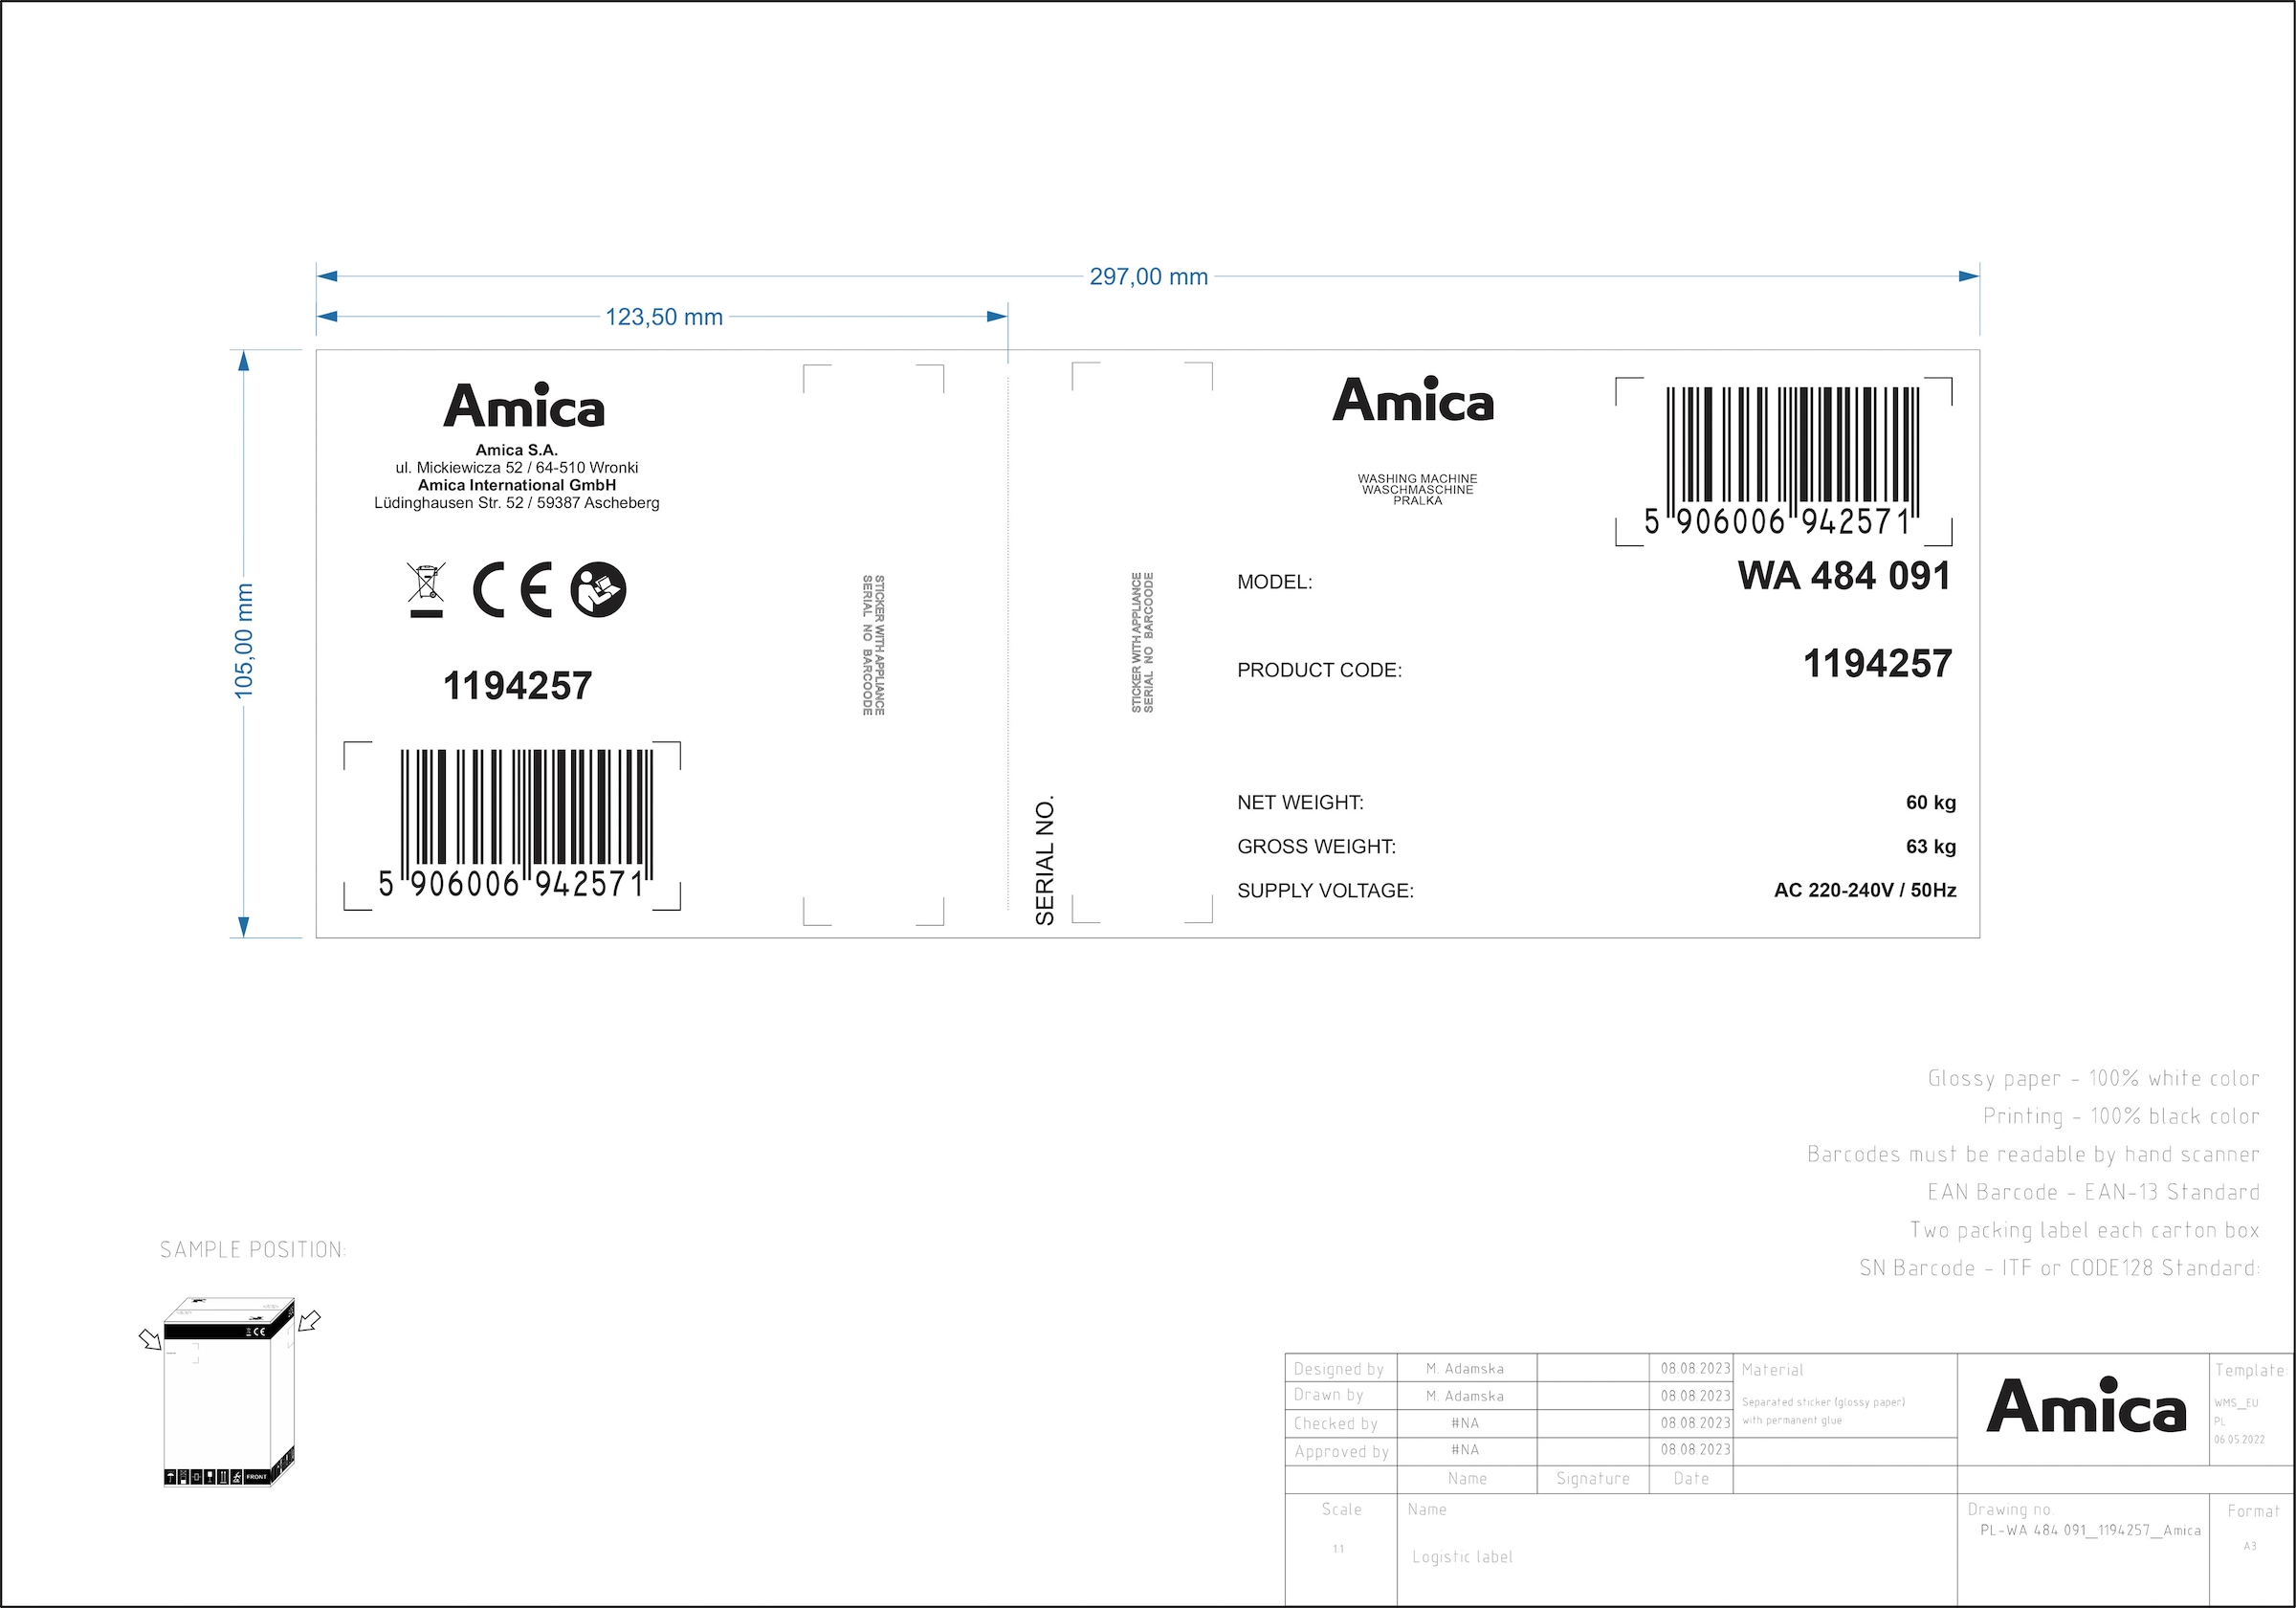This screenshot has height=1608, width=2296.
Task: Select note 'Barcodes must be readable by hand scanner'
Action: coord(2033,1154)
